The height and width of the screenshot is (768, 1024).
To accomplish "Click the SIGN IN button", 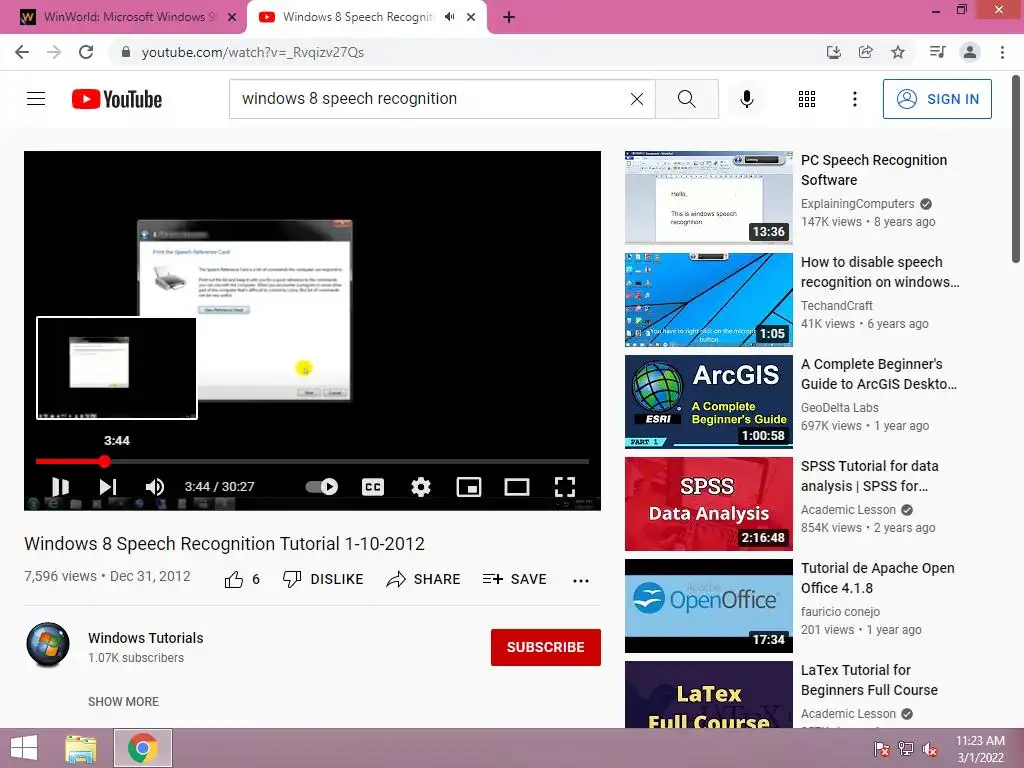I will pyautogui.click(x=937, y=99).
